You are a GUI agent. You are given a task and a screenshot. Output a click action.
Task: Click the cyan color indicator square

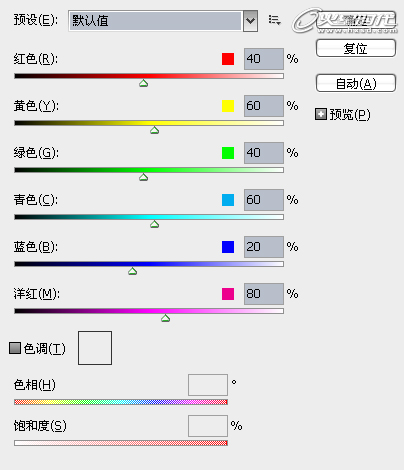click(x=228, y=200)
